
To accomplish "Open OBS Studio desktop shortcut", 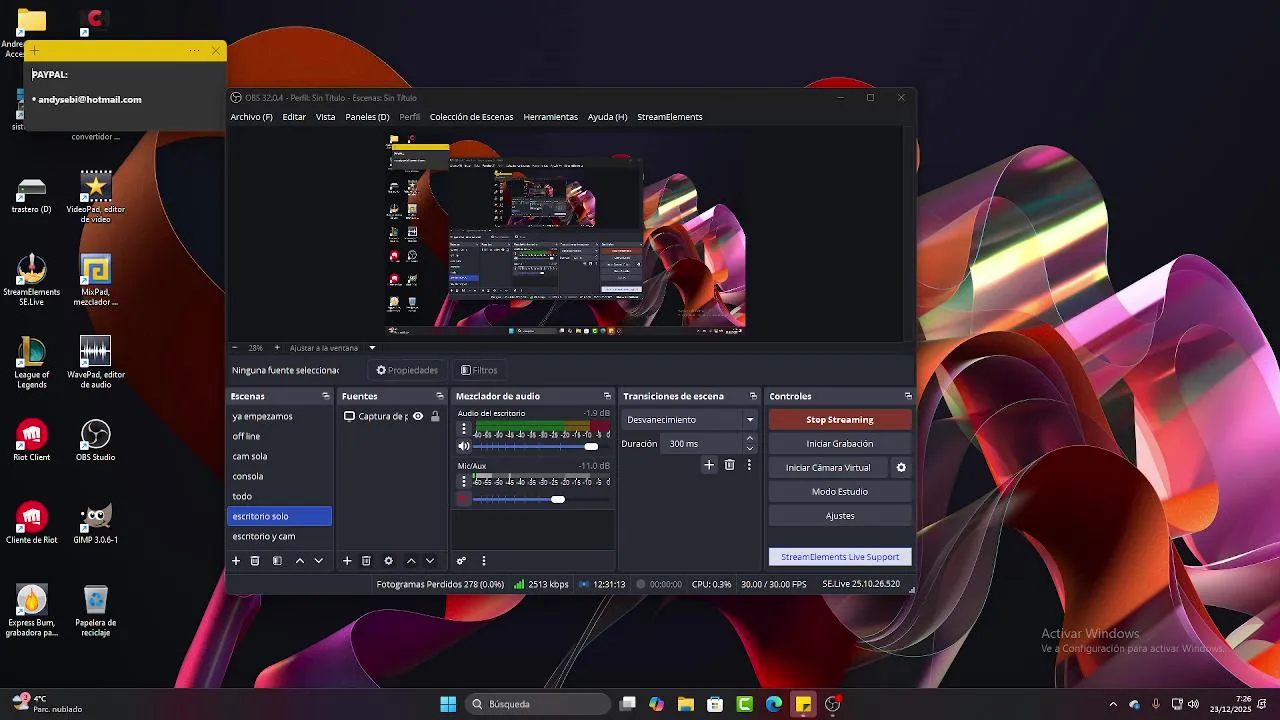I will pyautogui.click(x=95, y=440).
